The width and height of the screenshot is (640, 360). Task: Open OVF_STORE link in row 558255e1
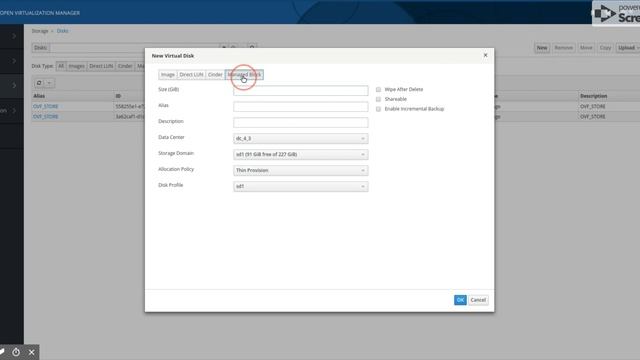pyautogui.click(x=46, y=106)
